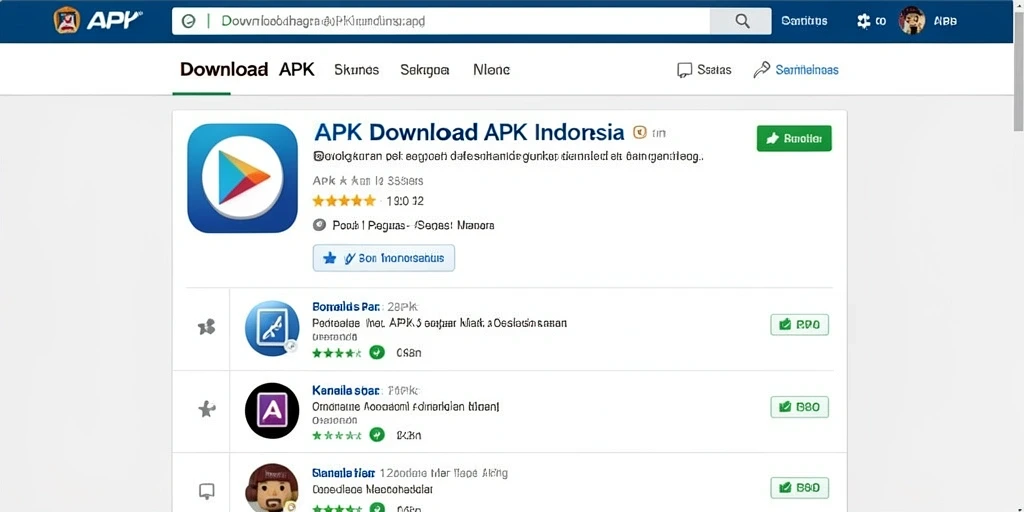Click the star icon beside the Kanalla sbar row
1024x512 pixels.
click(x=206, y=409)
